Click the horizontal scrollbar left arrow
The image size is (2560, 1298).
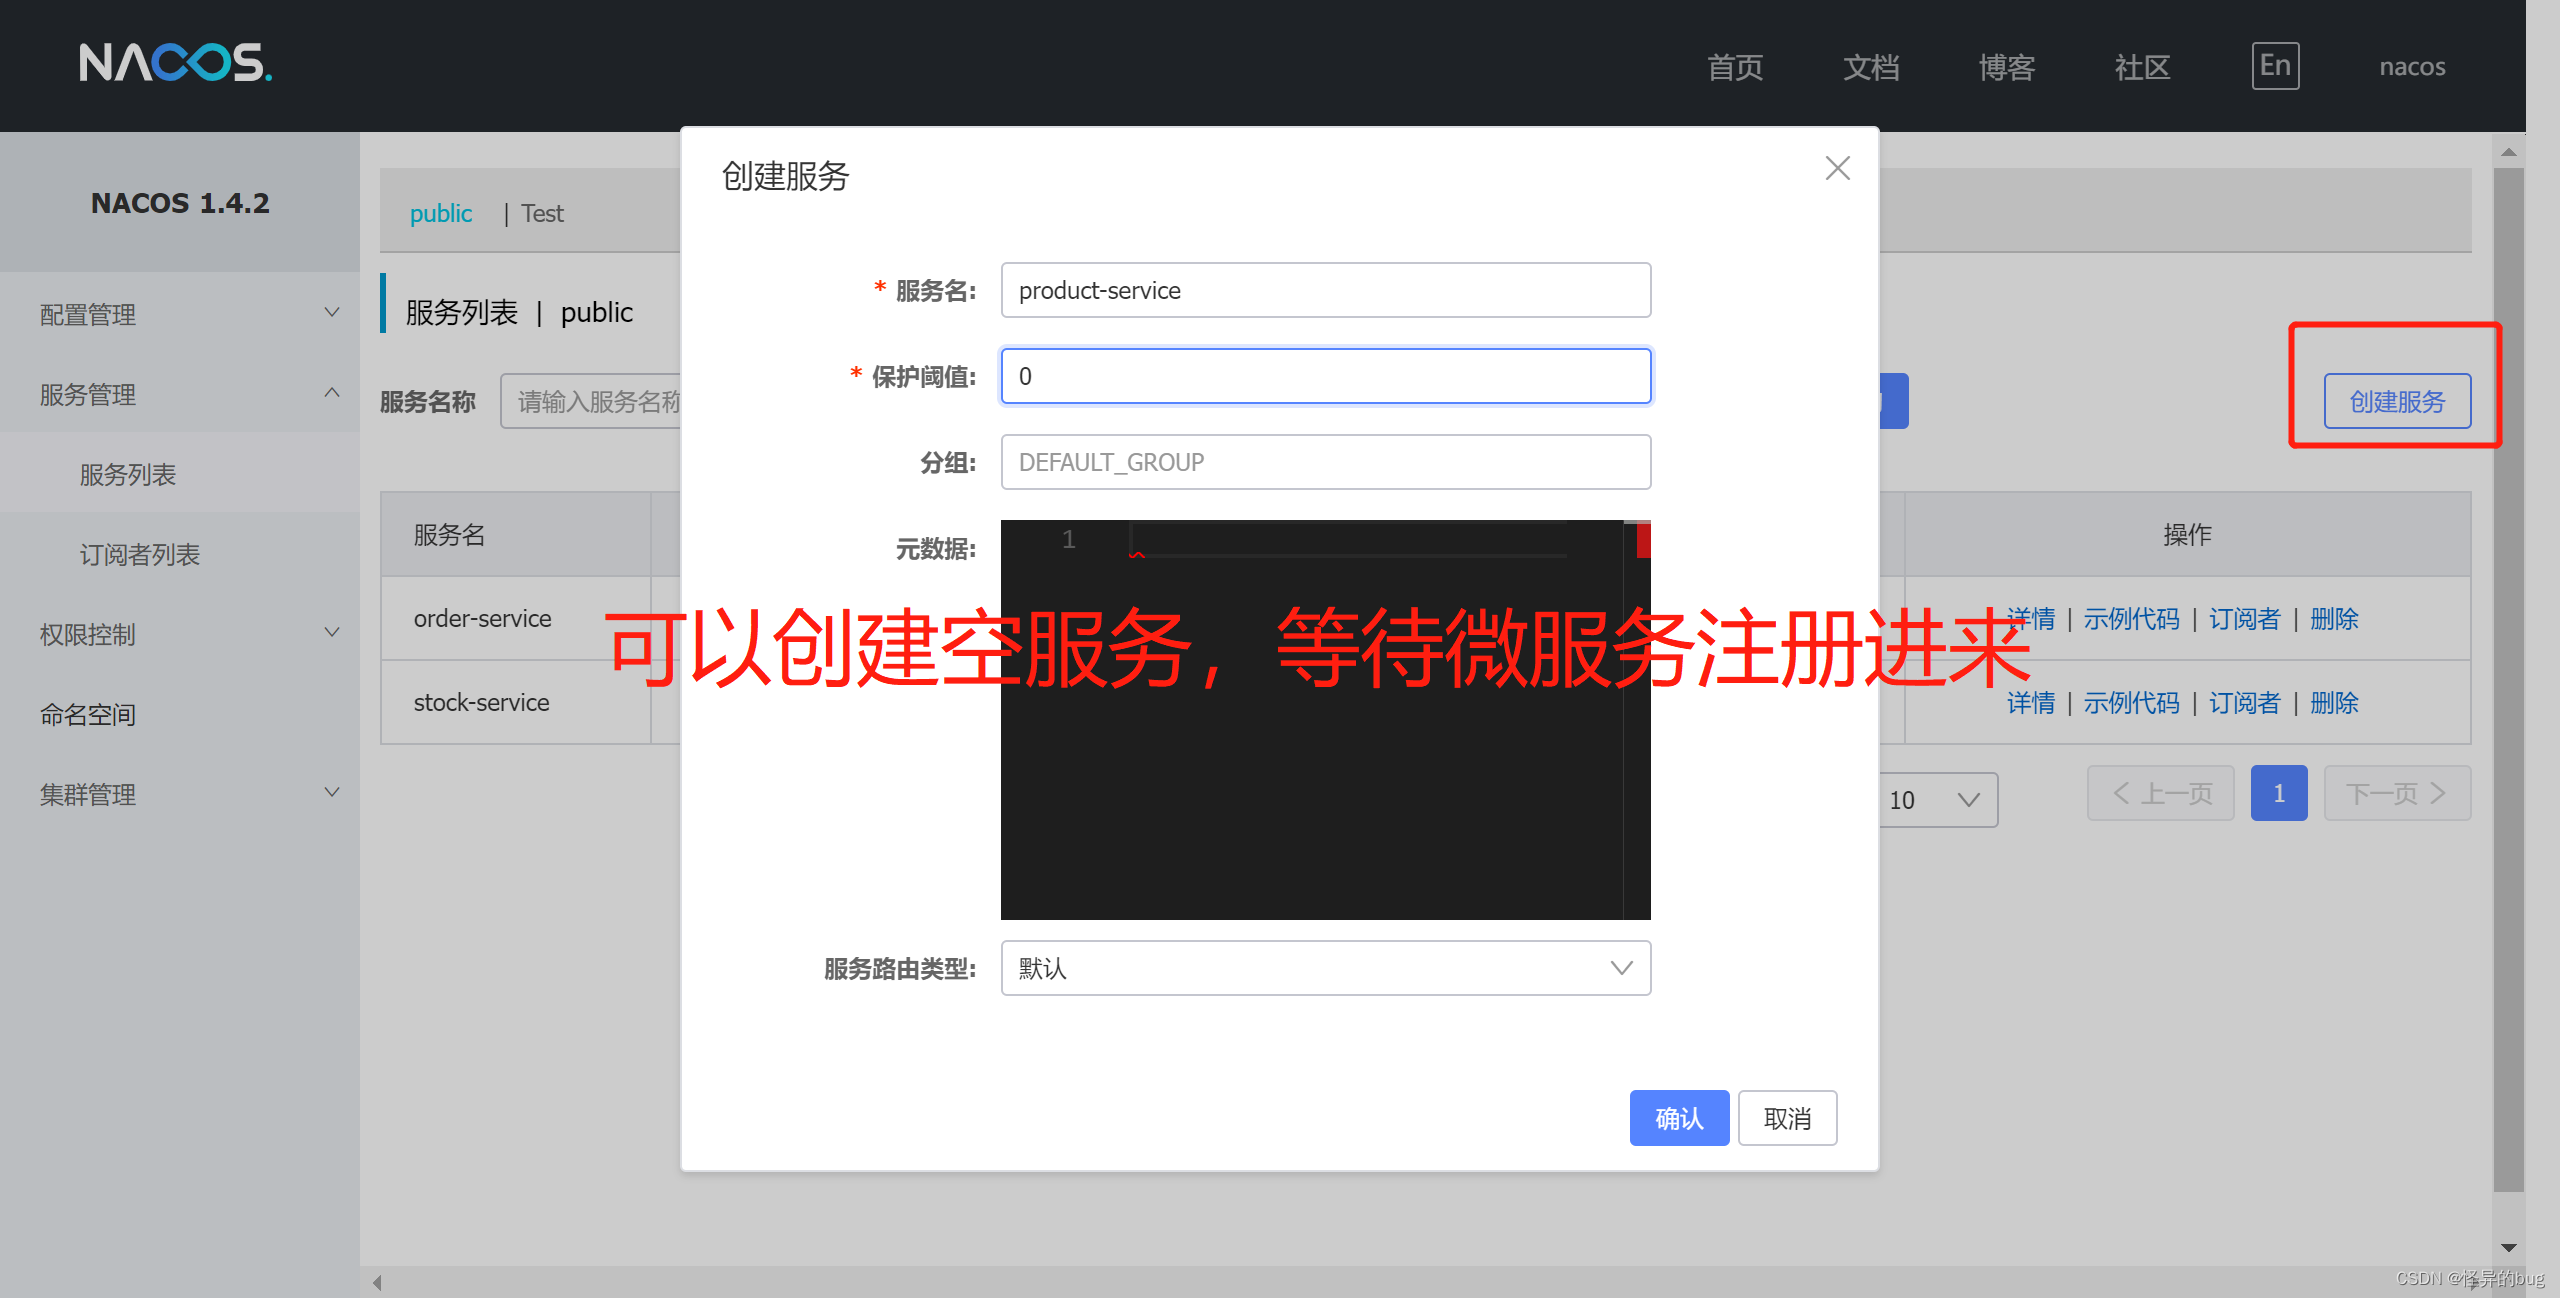coord(377,1282)
